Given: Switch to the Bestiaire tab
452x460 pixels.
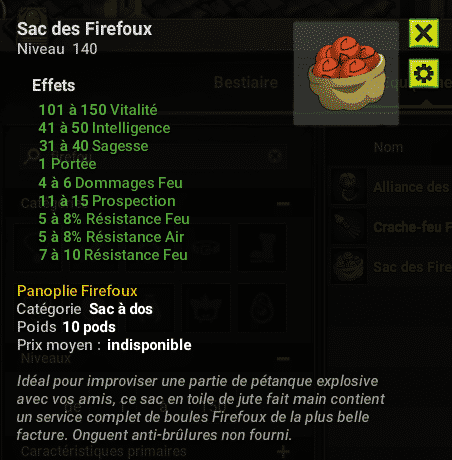Looking at the screenshot, I should point(246,82).
